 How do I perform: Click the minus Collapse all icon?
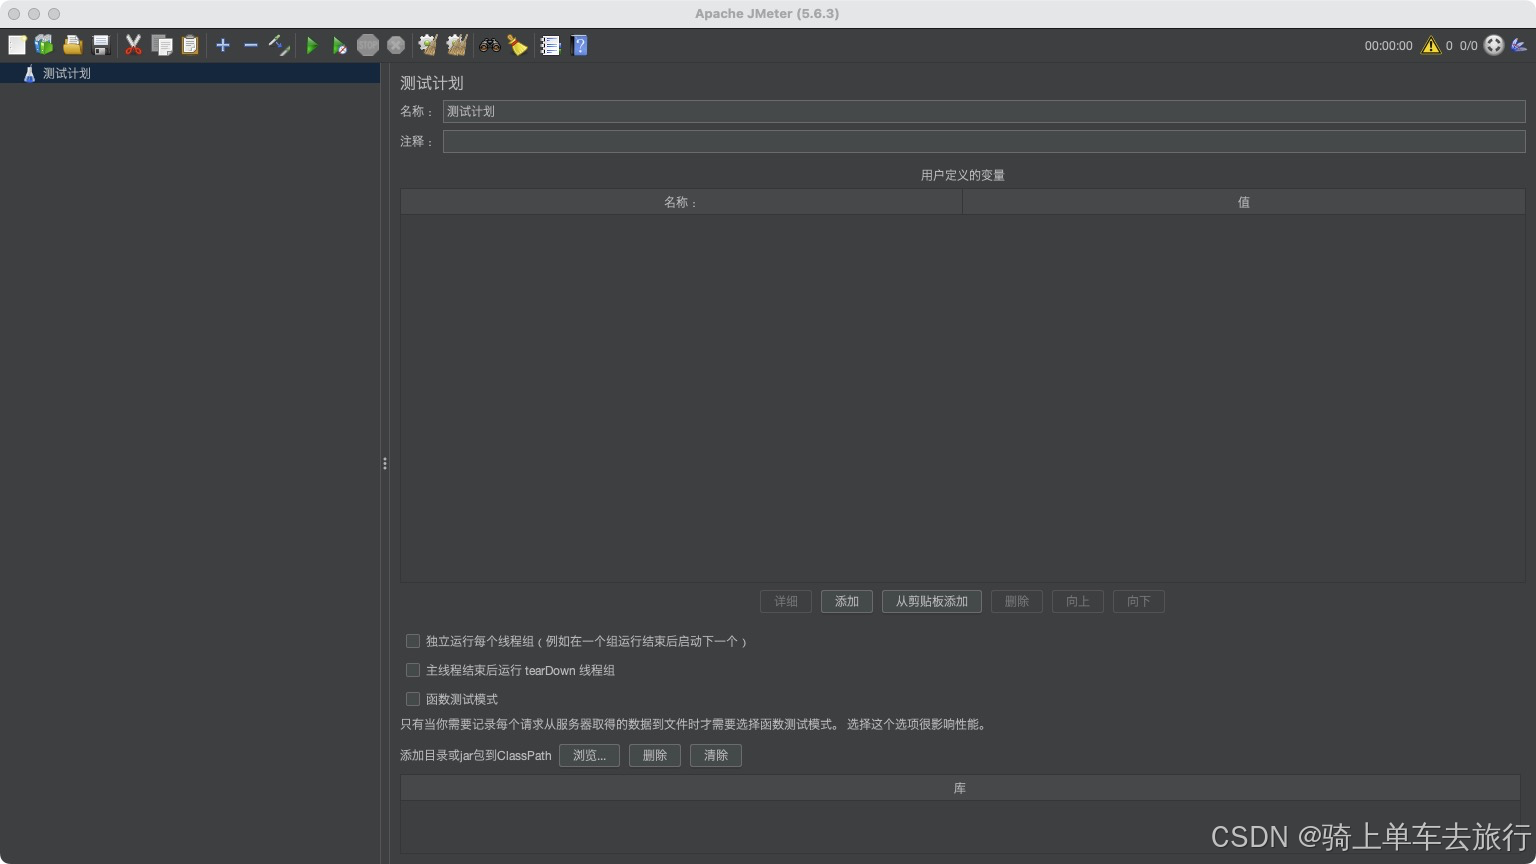click(x=251, y=45)
